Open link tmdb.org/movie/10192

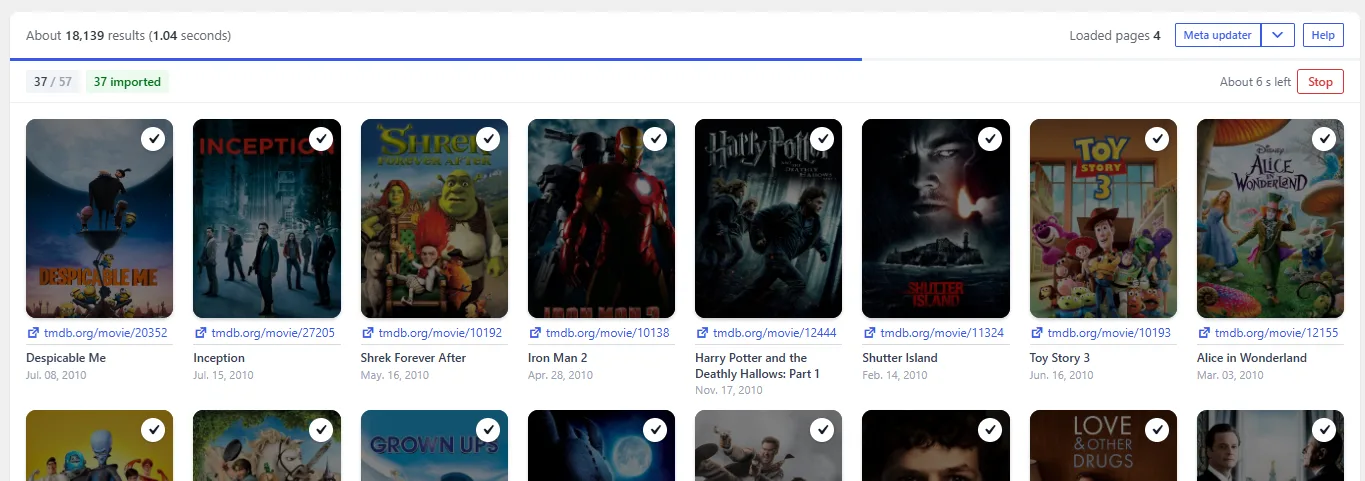pos(440,333)
